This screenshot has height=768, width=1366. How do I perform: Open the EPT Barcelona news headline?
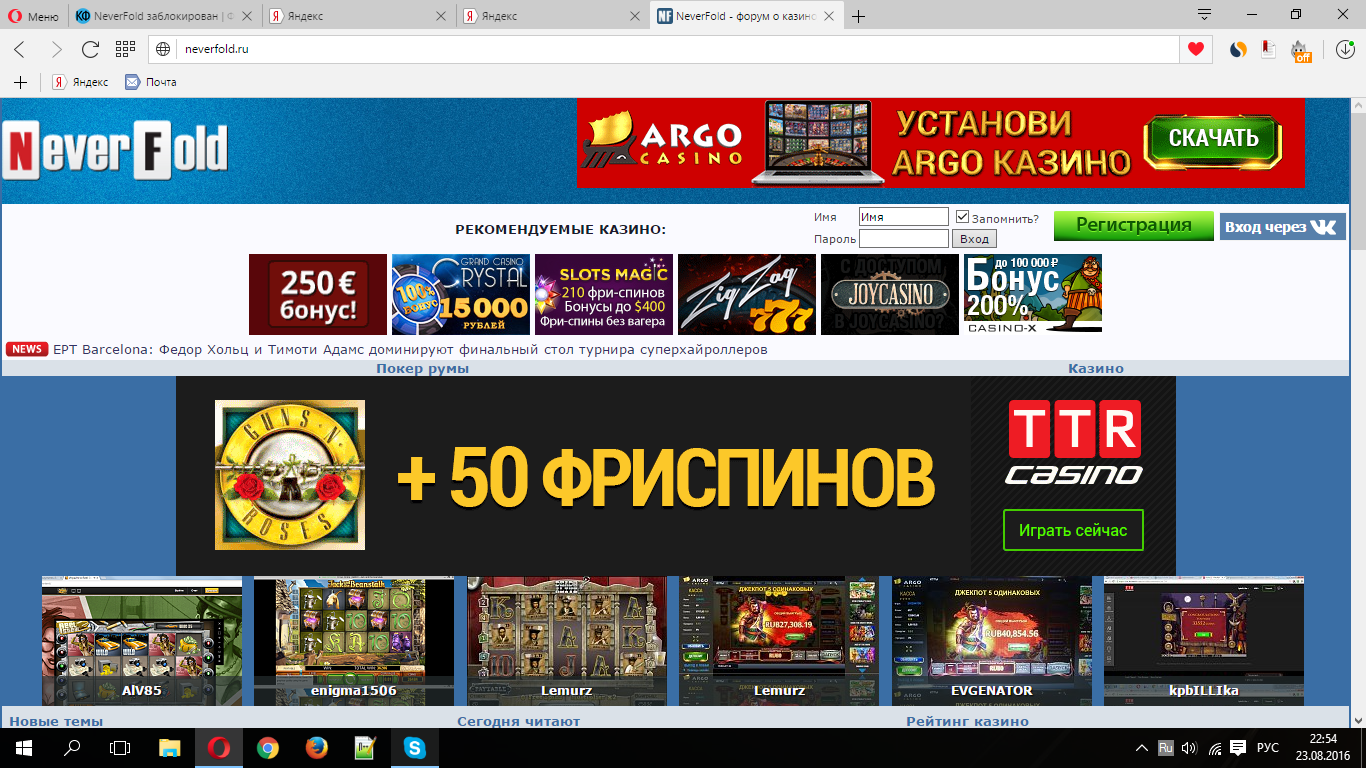410,349
